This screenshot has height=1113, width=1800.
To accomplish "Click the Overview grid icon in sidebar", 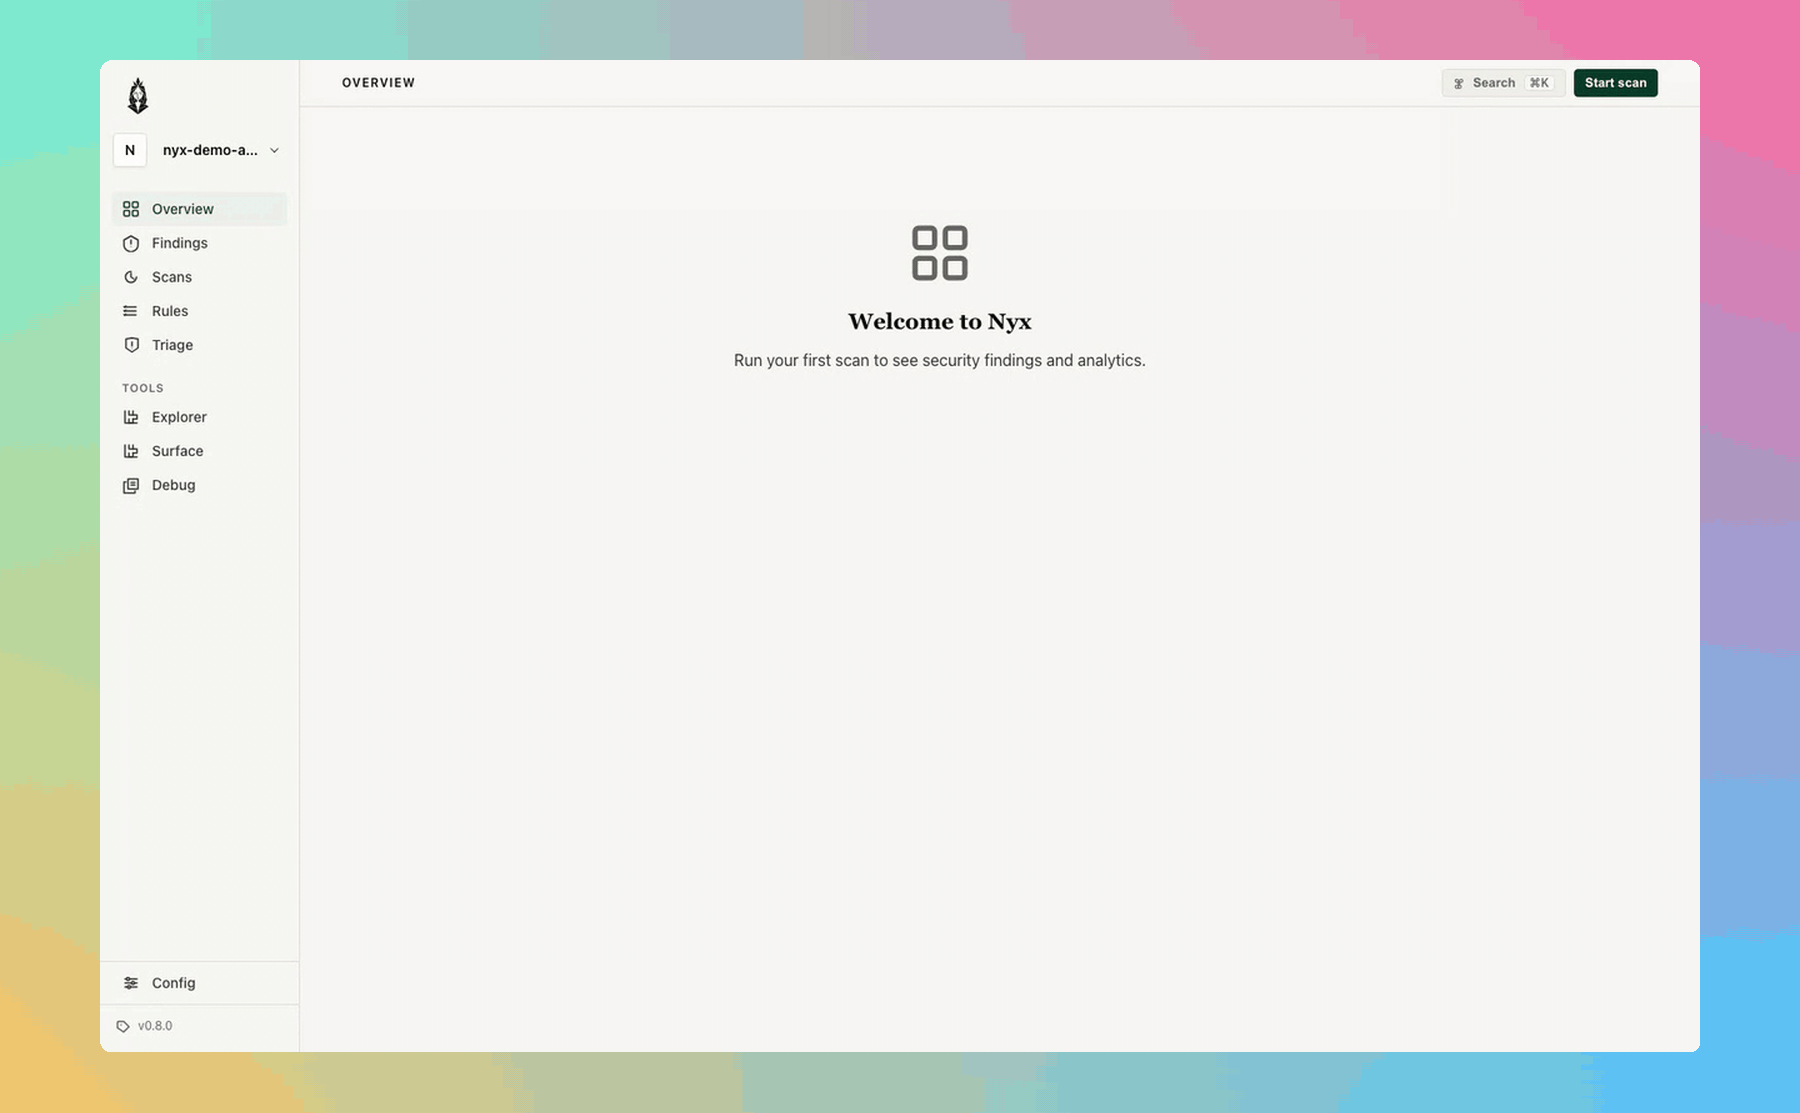I will [131, 209].
